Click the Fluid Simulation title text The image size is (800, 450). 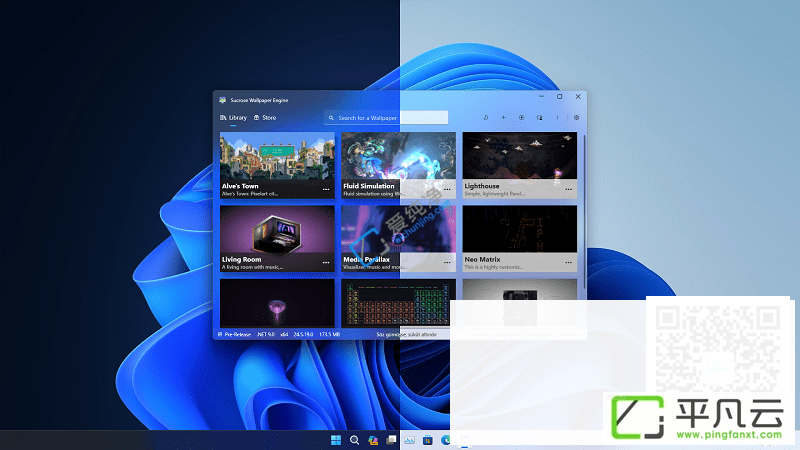(368, 186)
